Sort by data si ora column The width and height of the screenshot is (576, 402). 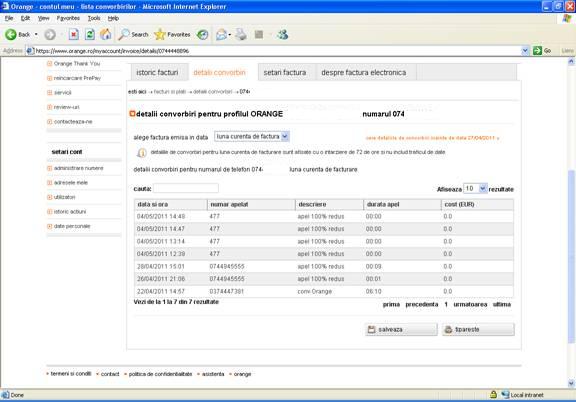point(171,204)
